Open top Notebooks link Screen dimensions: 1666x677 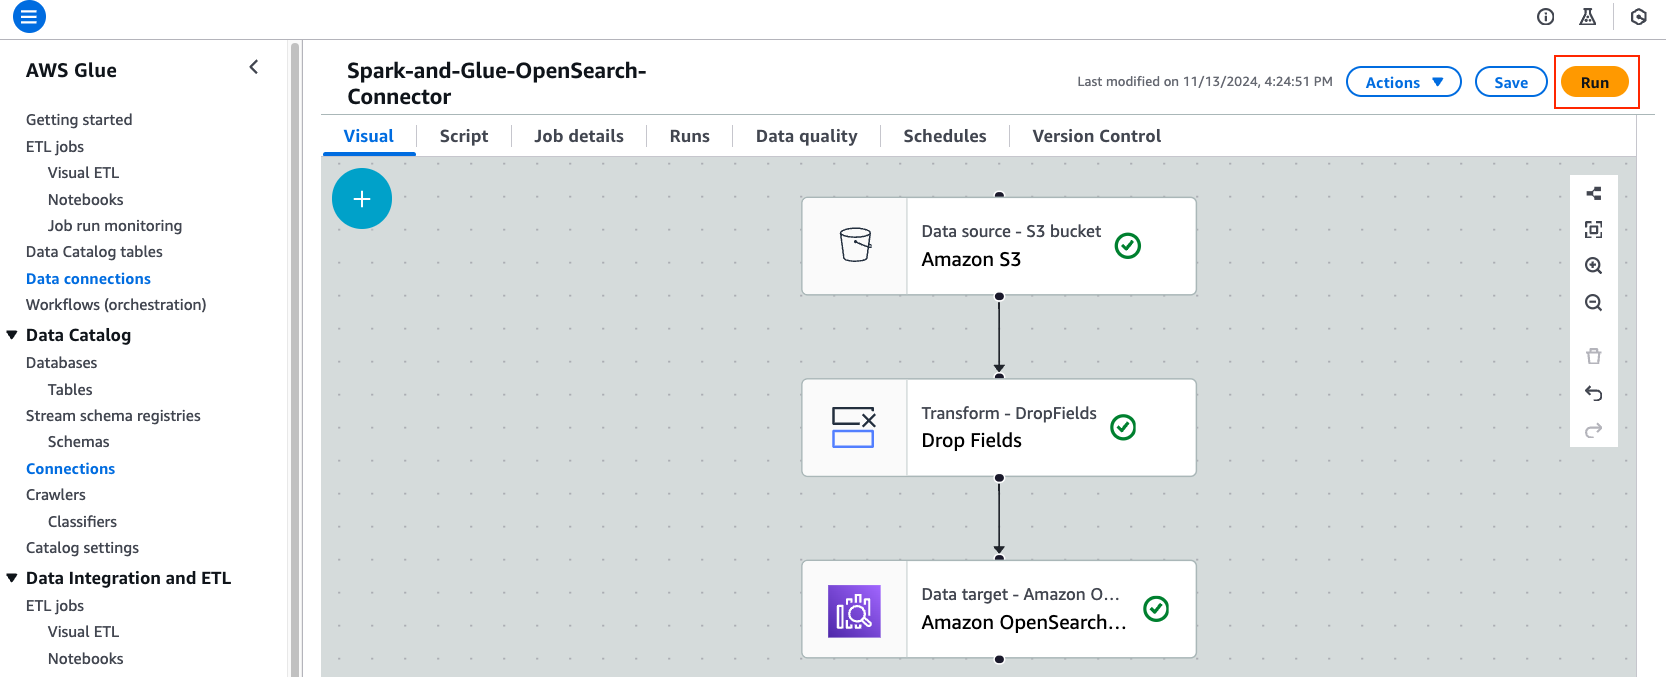pyautogui.click(x=86, y=200)
